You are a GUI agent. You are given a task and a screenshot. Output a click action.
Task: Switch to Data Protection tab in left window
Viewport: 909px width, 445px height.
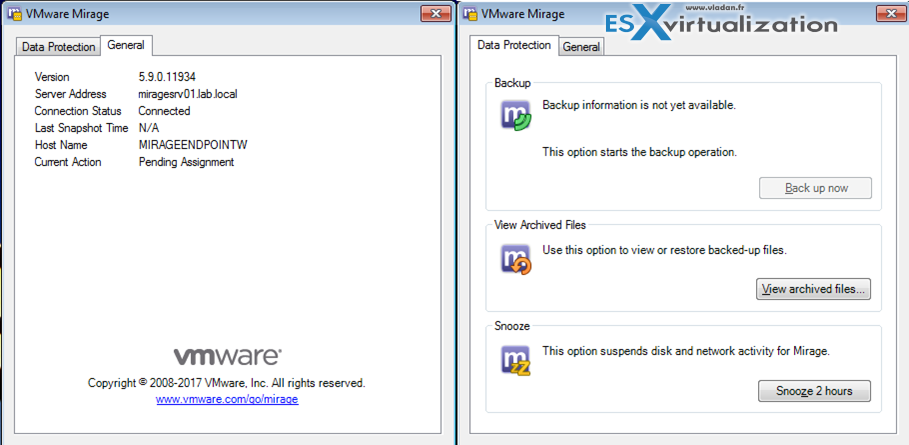click(59, 47)
